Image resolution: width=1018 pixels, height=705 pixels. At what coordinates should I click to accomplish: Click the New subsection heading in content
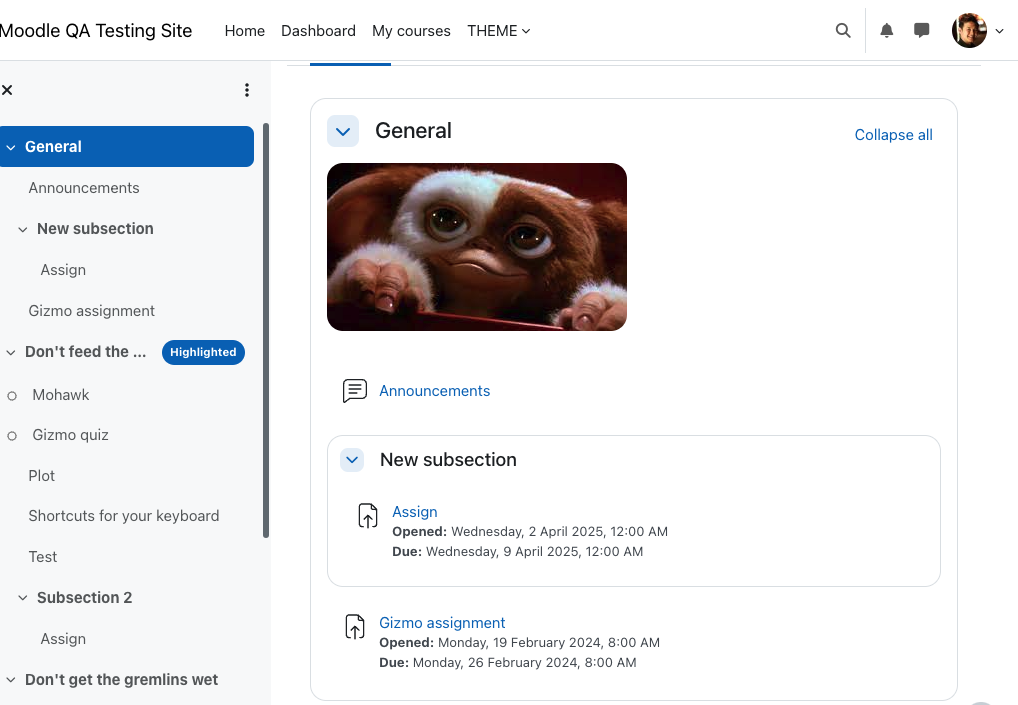coord(448,460)
